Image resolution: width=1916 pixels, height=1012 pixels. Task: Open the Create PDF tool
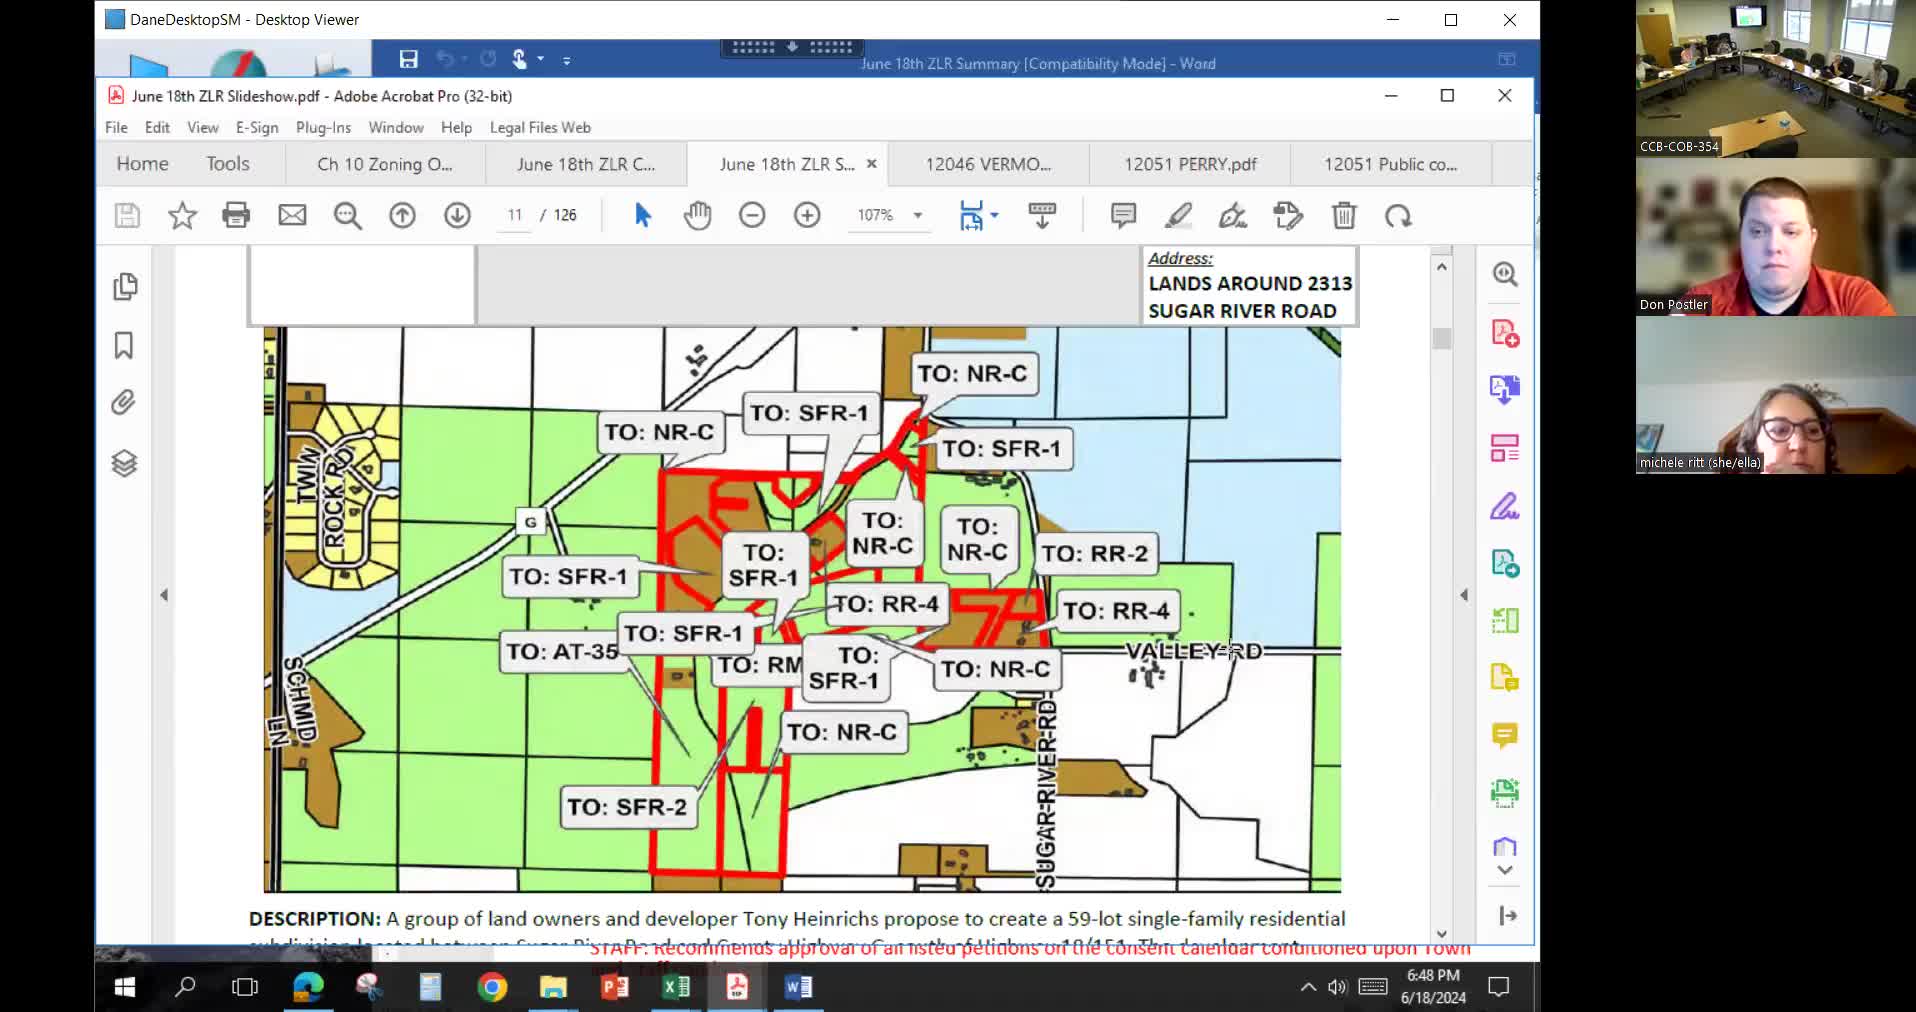point(1505,334)
